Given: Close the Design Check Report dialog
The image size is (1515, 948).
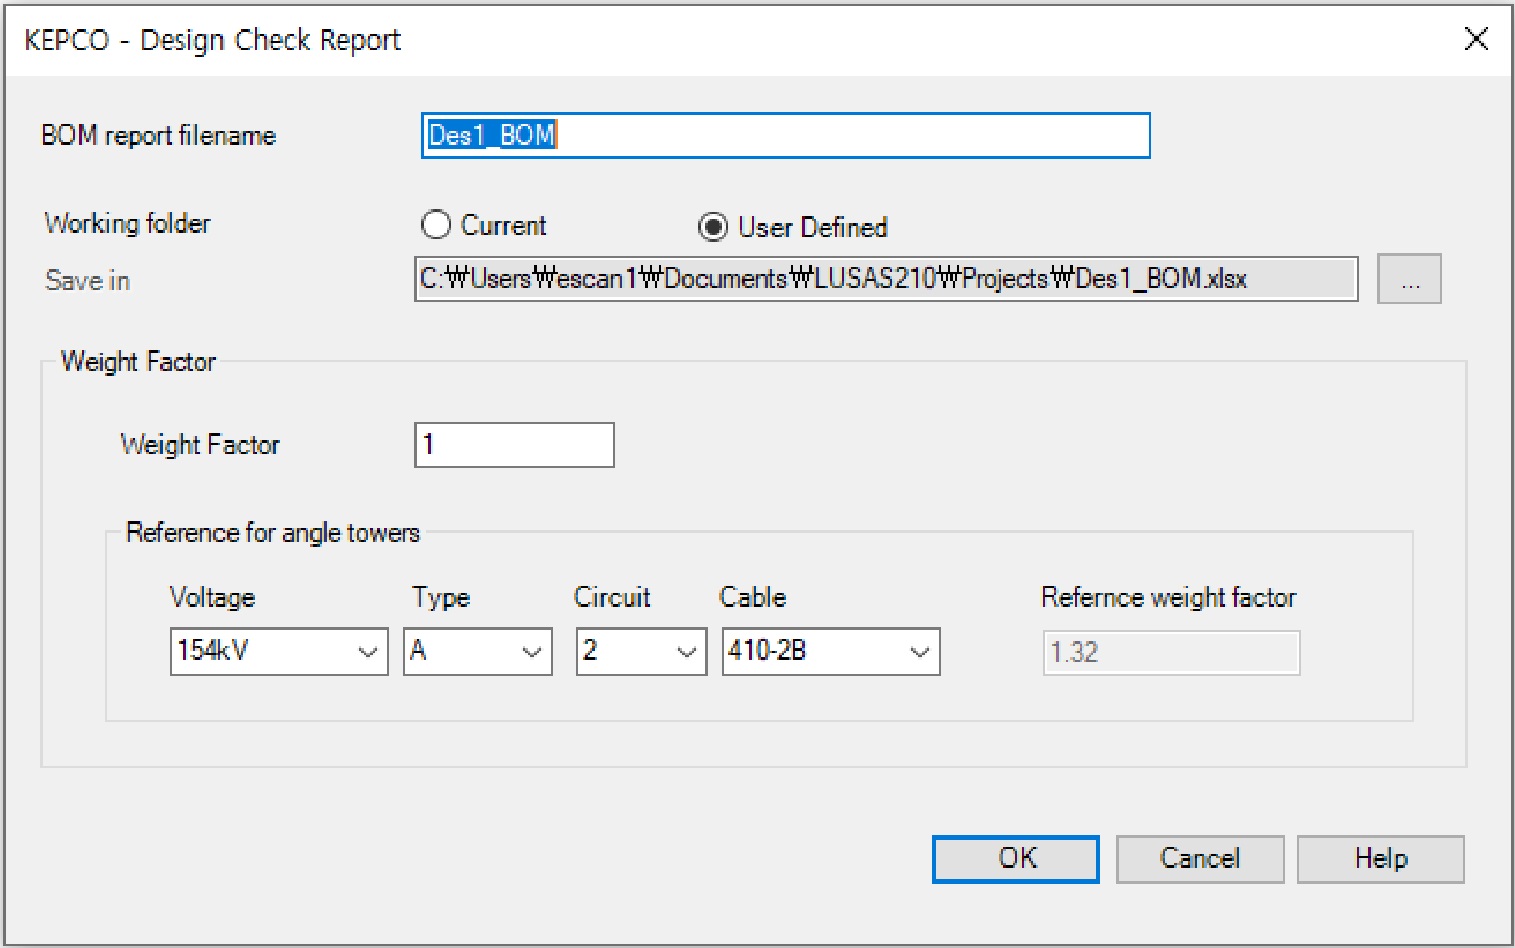Looking at the screenshot, I should [x=1476, y=39].
